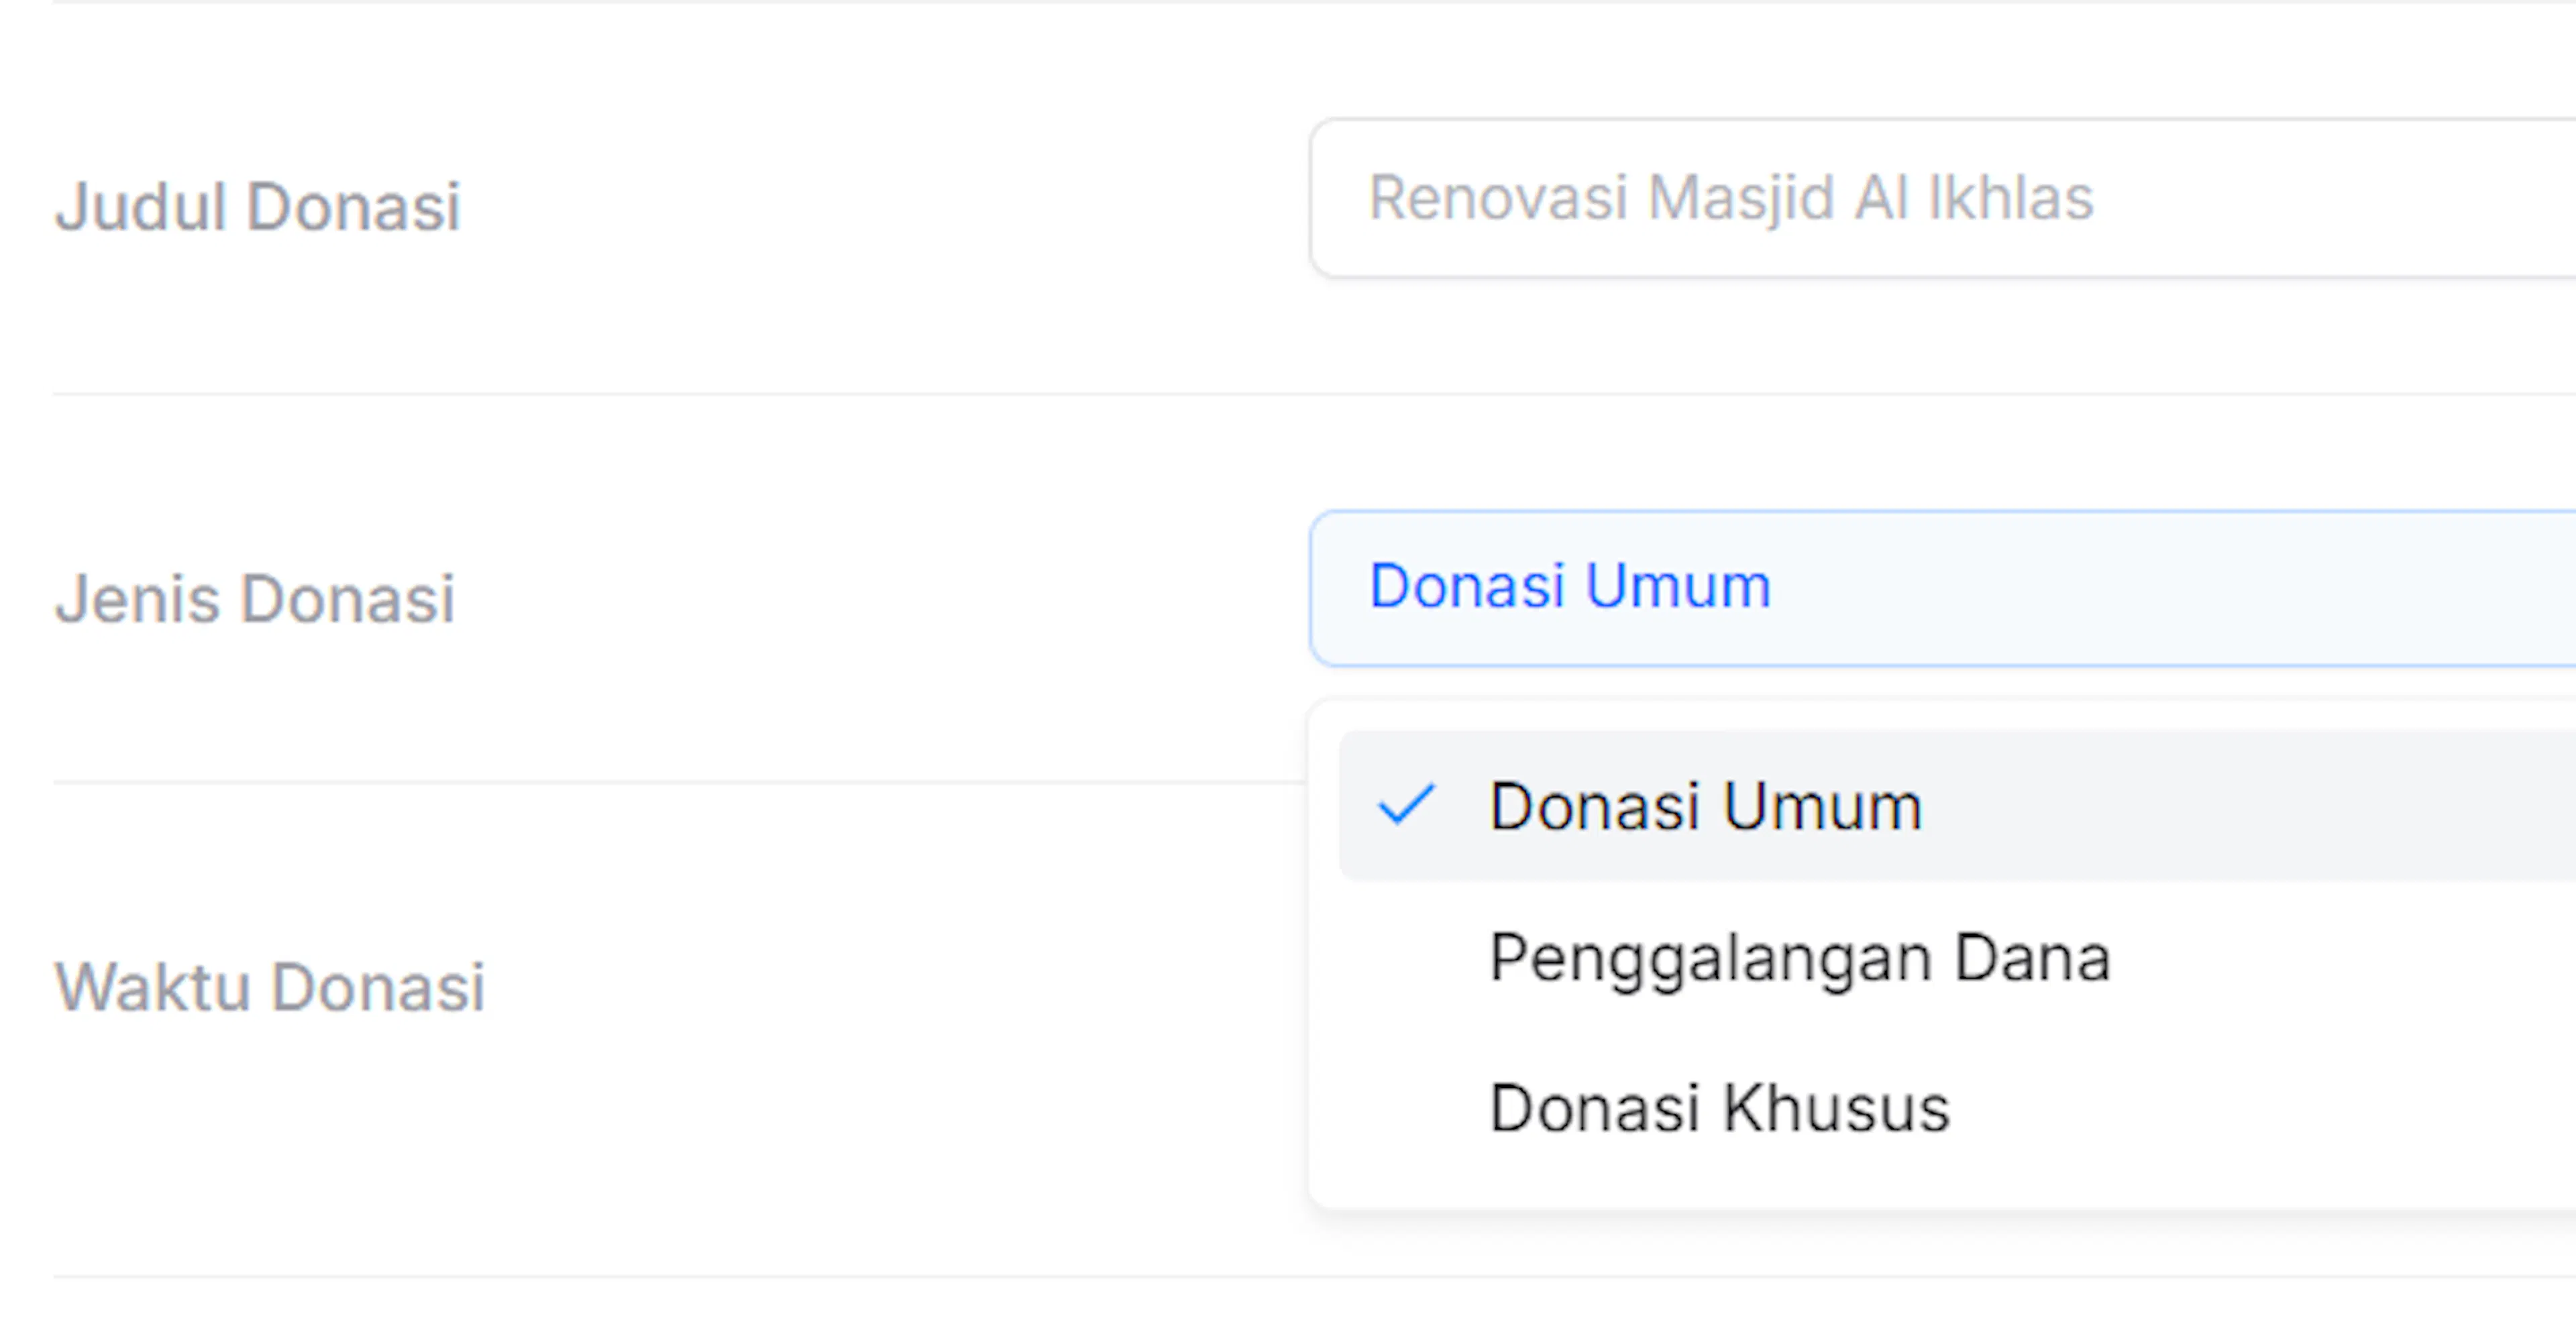Set donation type to Donasi Khusus
The height and width of the screenshot is (1320, 2576).
[1957, 1108]
